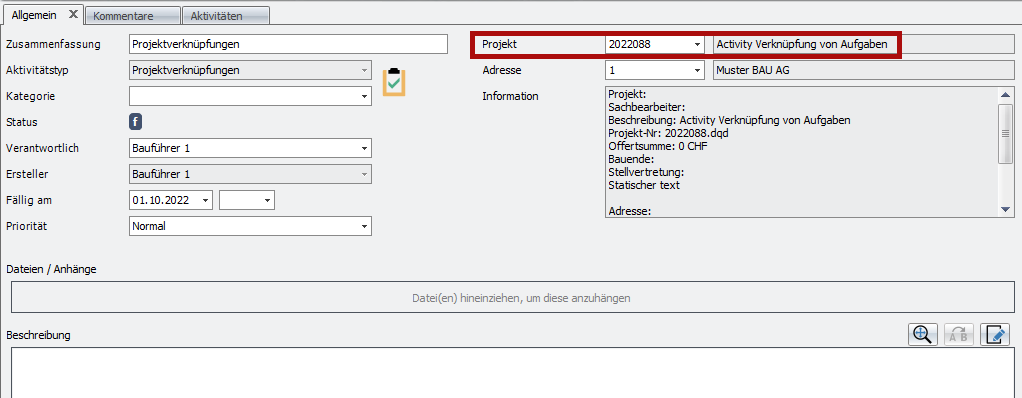1022x398 pixels.
Task: Open the Adresse number dropdown
Action: [697, 70]
